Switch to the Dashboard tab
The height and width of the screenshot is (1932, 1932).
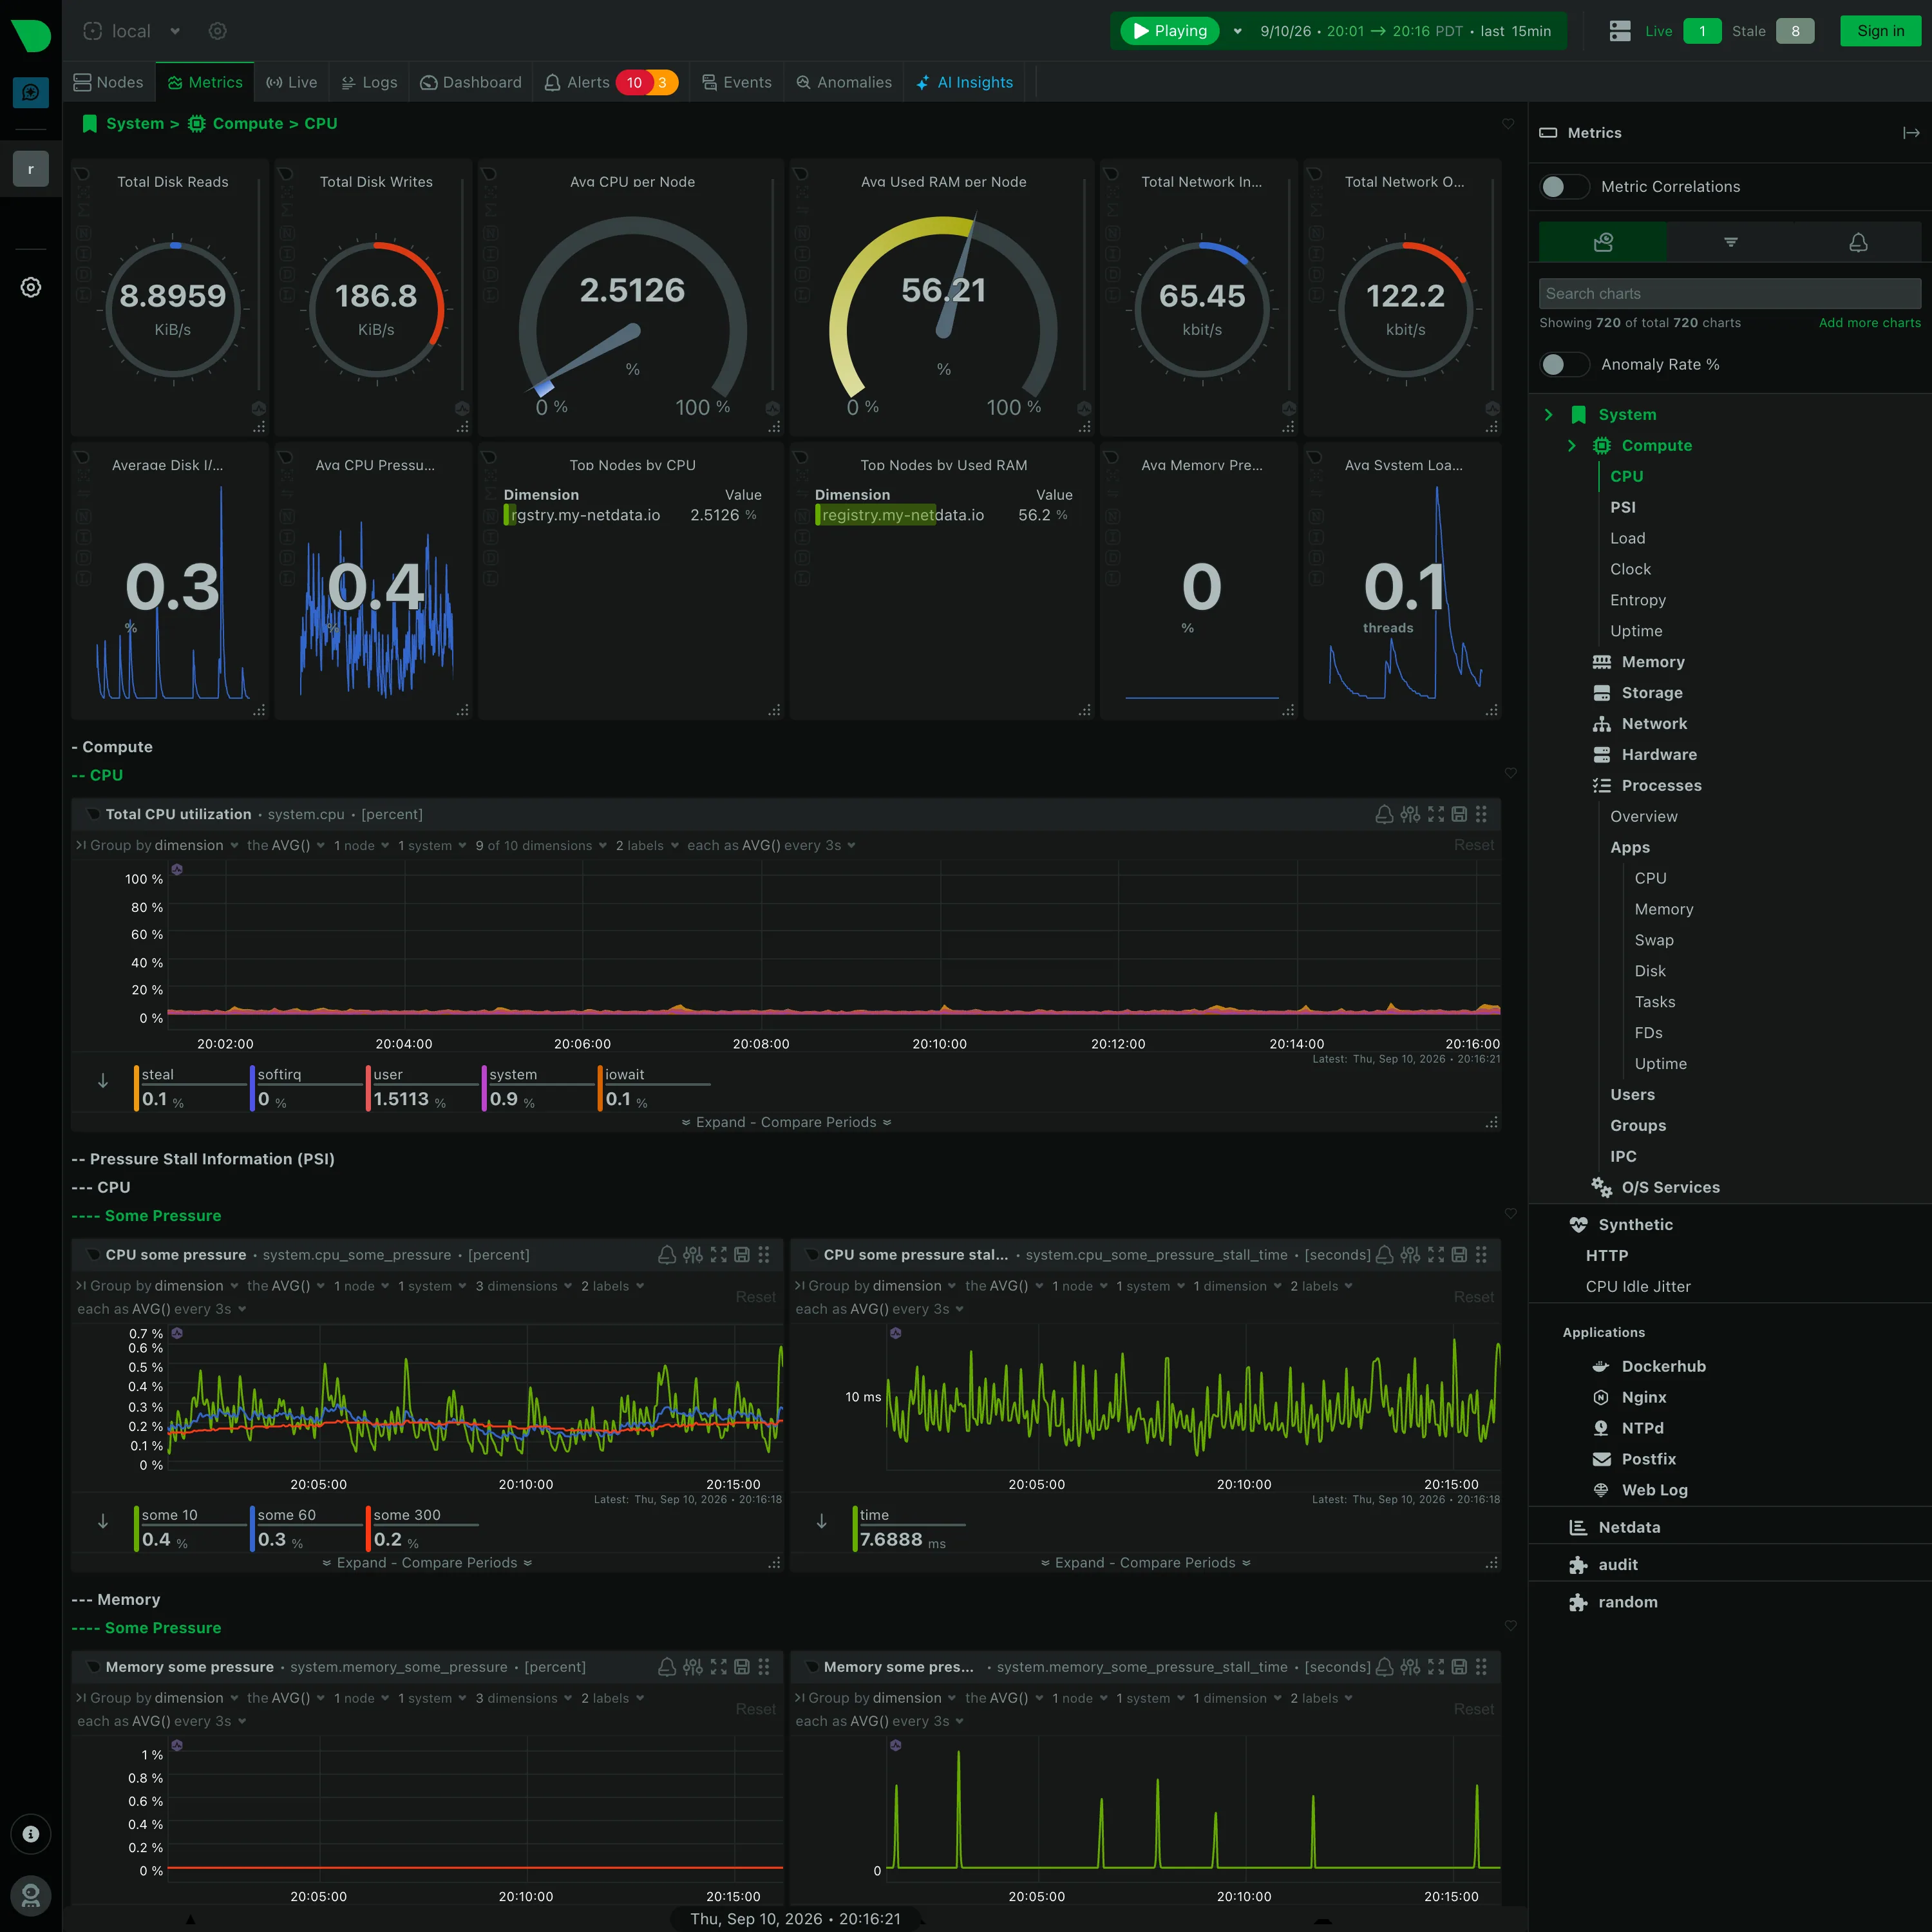[471, 82]
